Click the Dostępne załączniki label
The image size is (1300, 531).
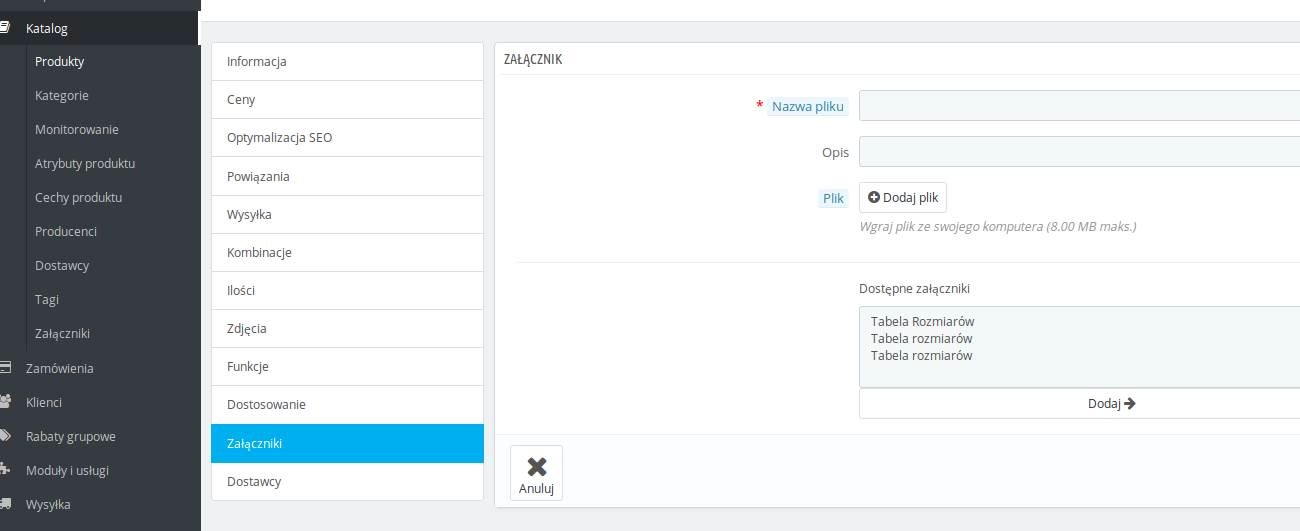(914, 288)
